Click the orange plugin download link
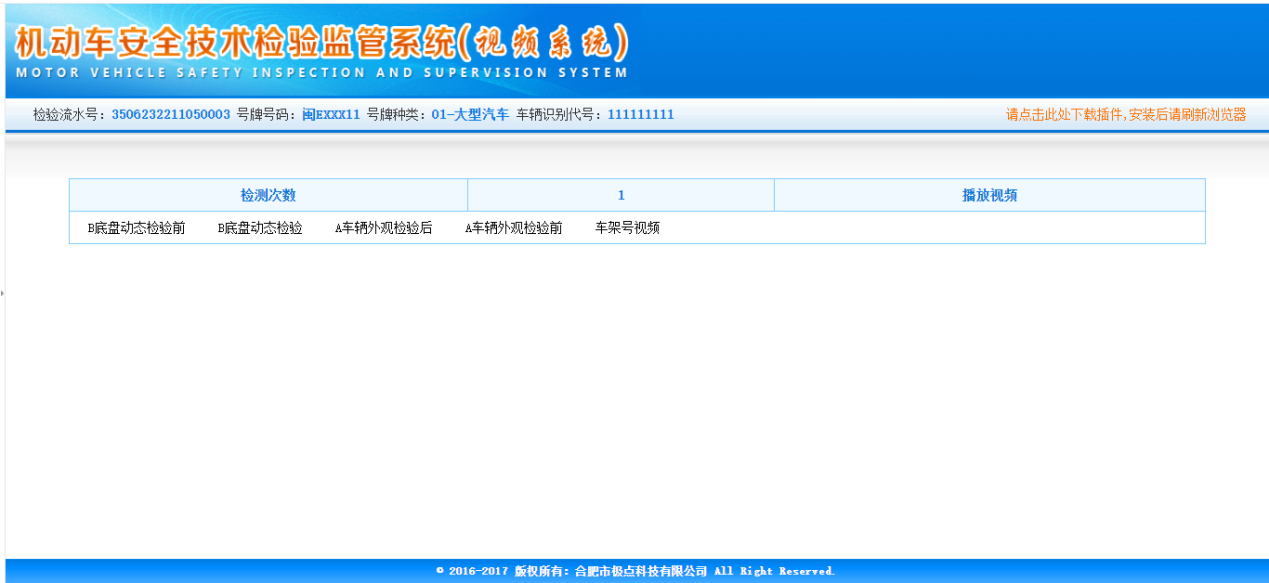Viewport: 1269px width, 583px height. (x=1126, y=115)
